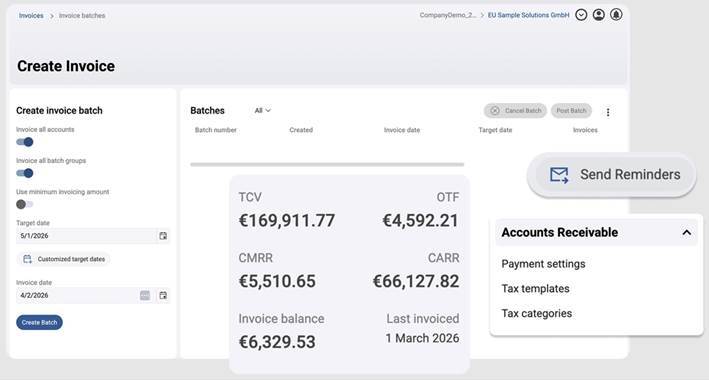Click the Batches panel heading
Viewport: 709px width, 380px height.
208,110
